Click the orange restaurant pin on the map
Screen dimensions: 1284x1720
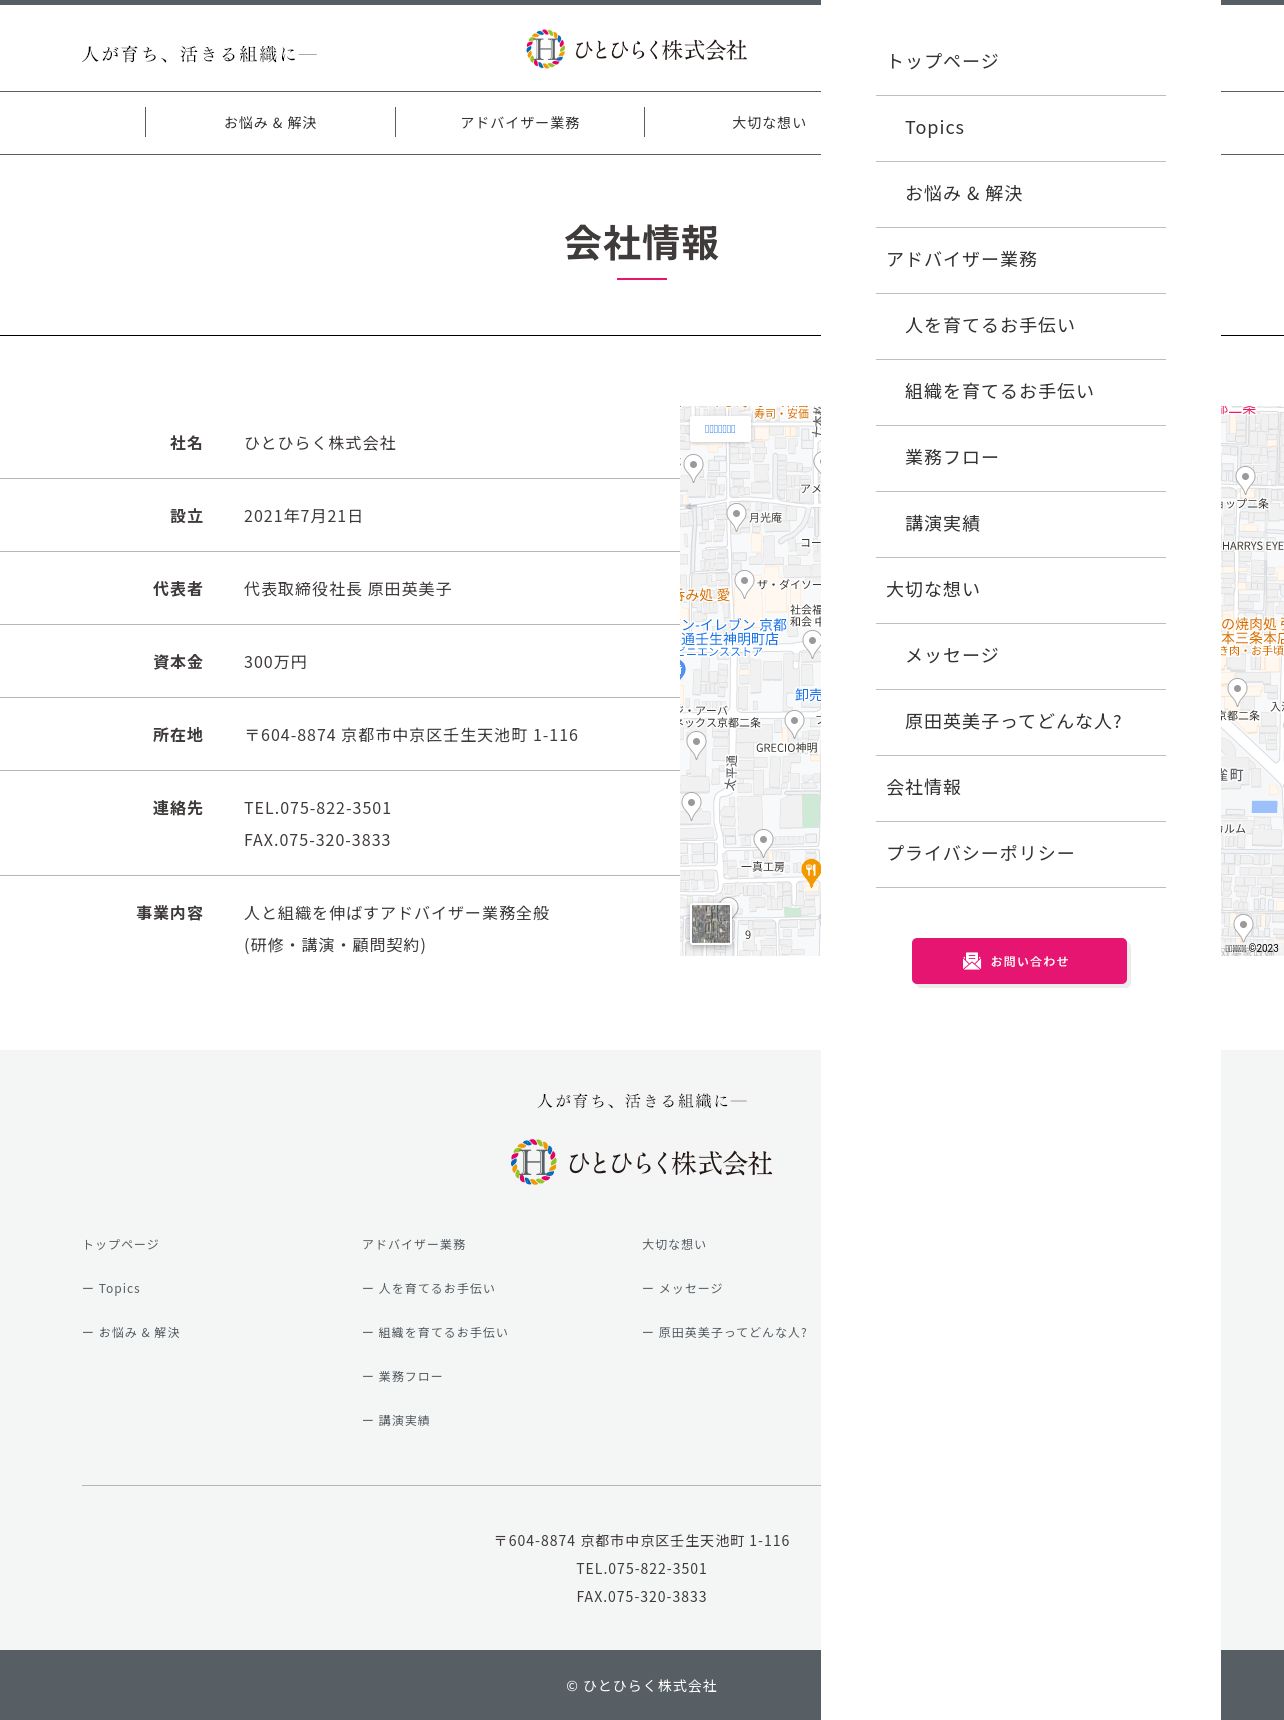click(811, 872)
